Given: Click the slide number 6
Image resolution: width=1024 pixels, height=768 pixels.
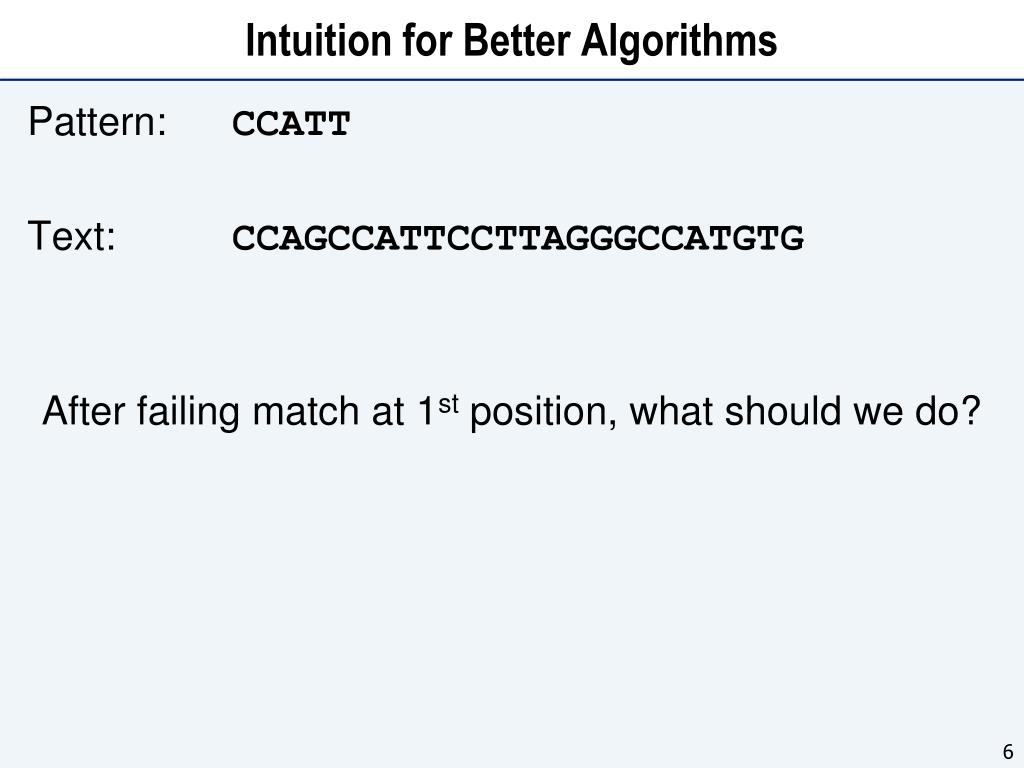Looking at the screenshot, I should point(1008,752).
